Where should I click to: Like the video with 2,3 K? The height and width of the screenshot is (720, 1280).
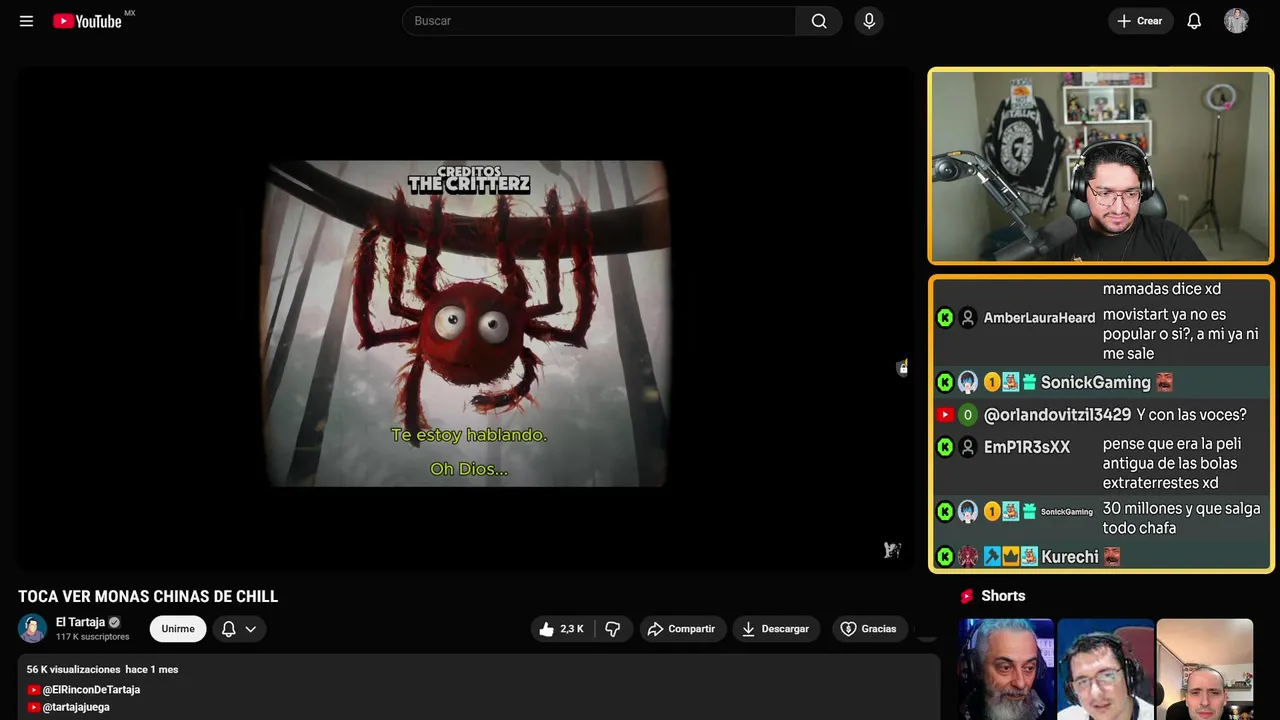[561, 629]
